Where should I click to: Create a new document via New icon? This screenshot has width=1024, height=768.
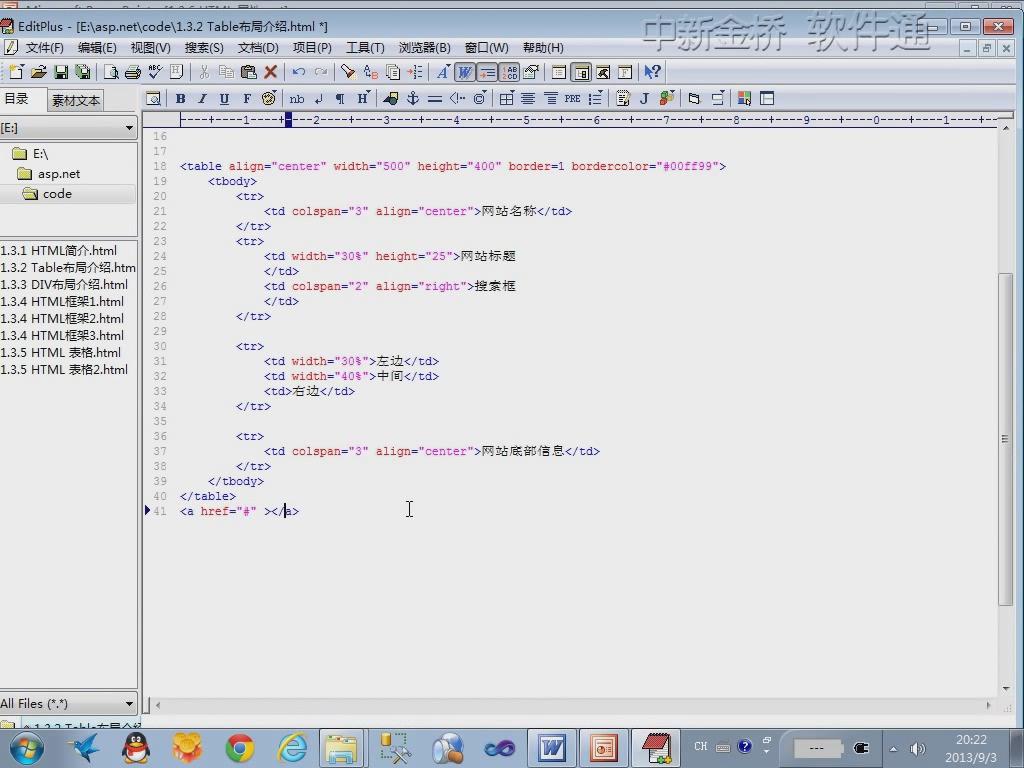pos(16,72)
